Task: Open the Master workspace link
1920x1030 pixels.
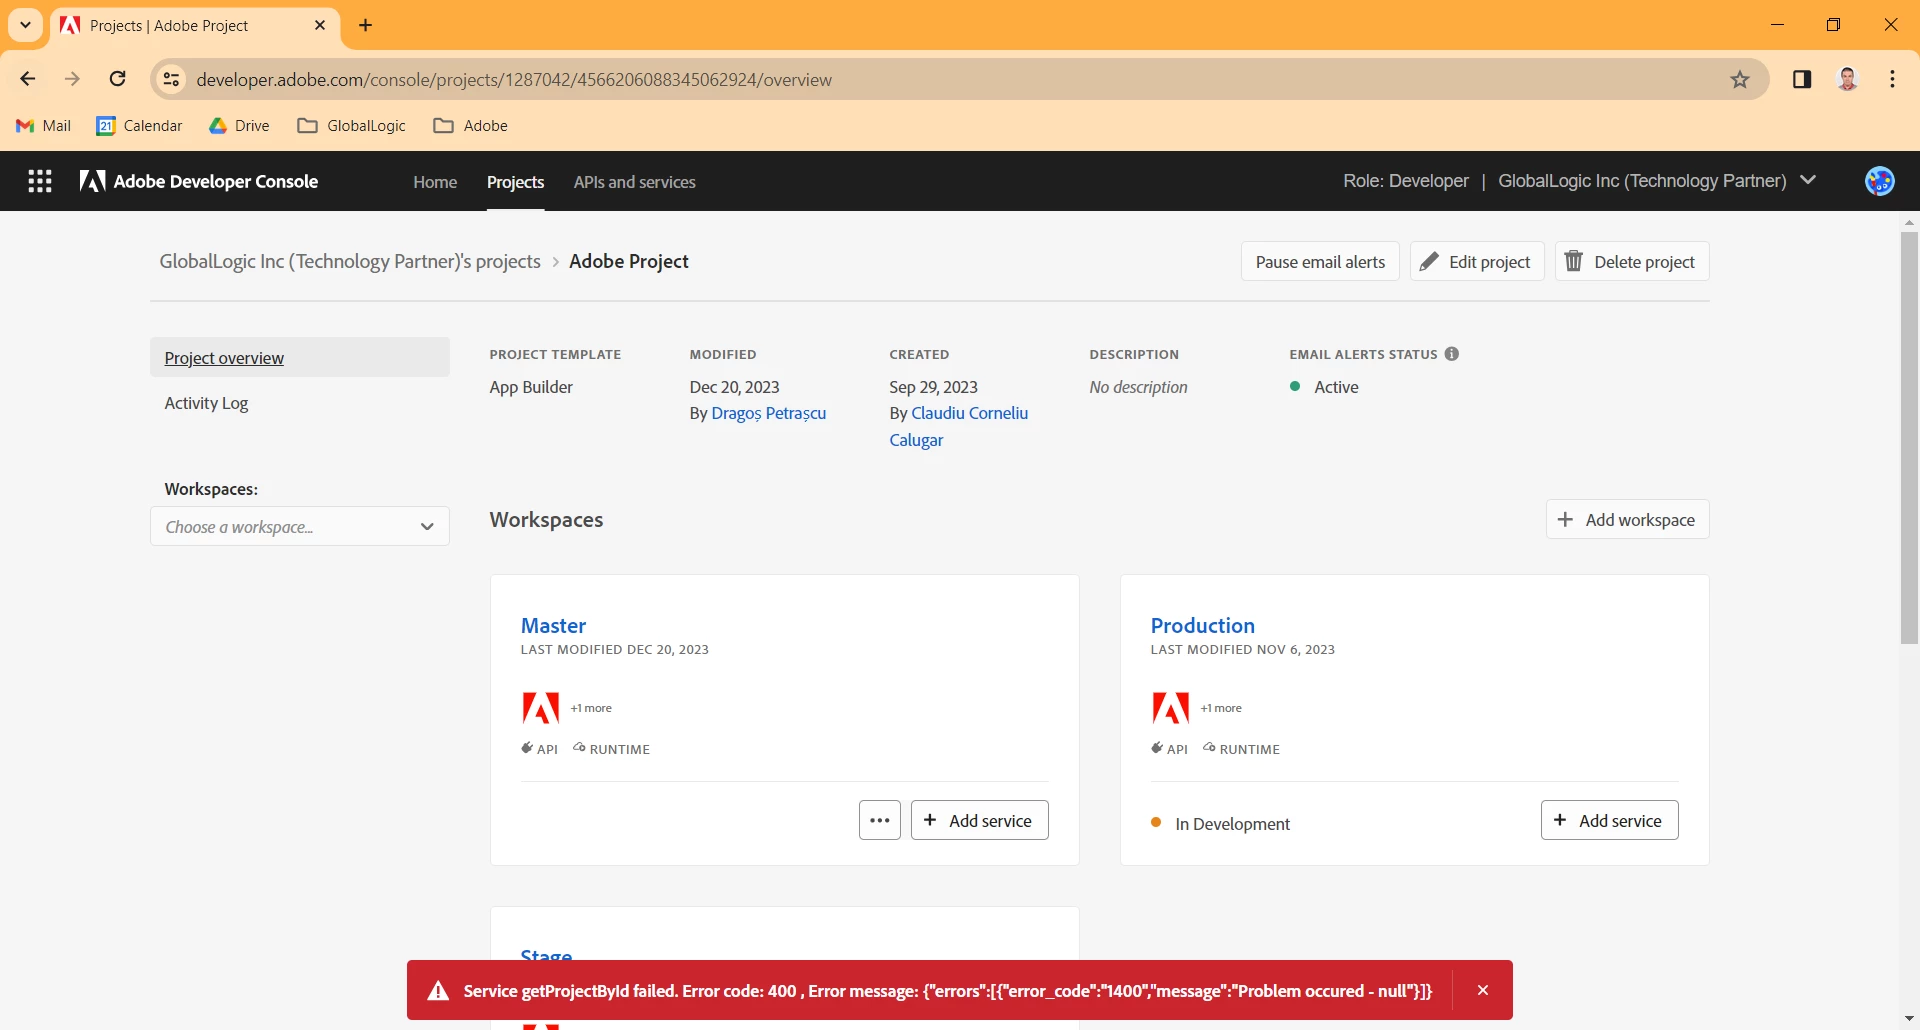Action: [553, 625]
